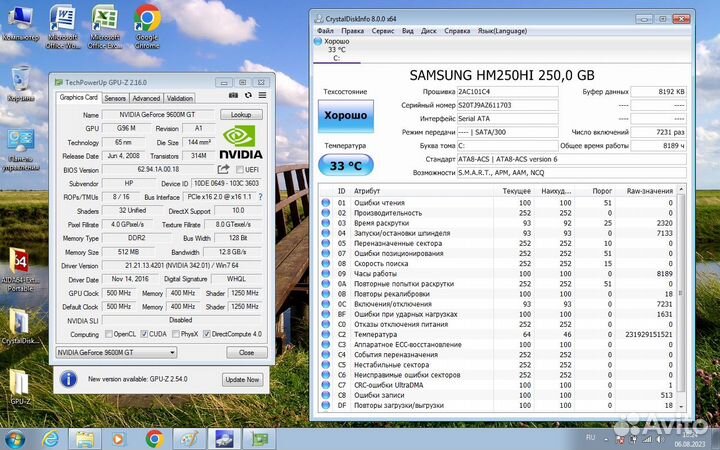The image size is (720, 450).
Task: Open the Paint icon on the taskbar
Action: tap(189, 439)
